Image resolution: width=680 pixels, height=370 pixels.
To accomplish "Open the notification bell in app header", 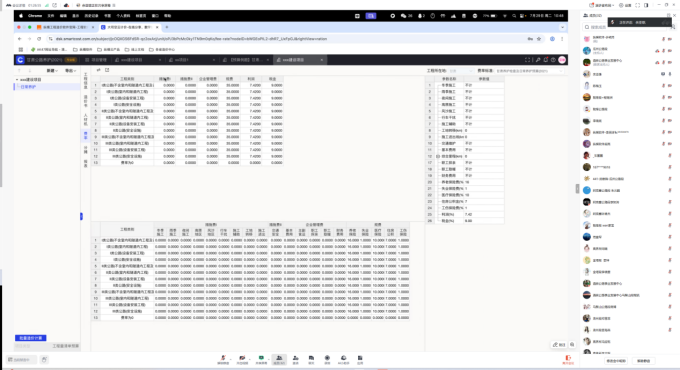I will click(x=546, y=60).
